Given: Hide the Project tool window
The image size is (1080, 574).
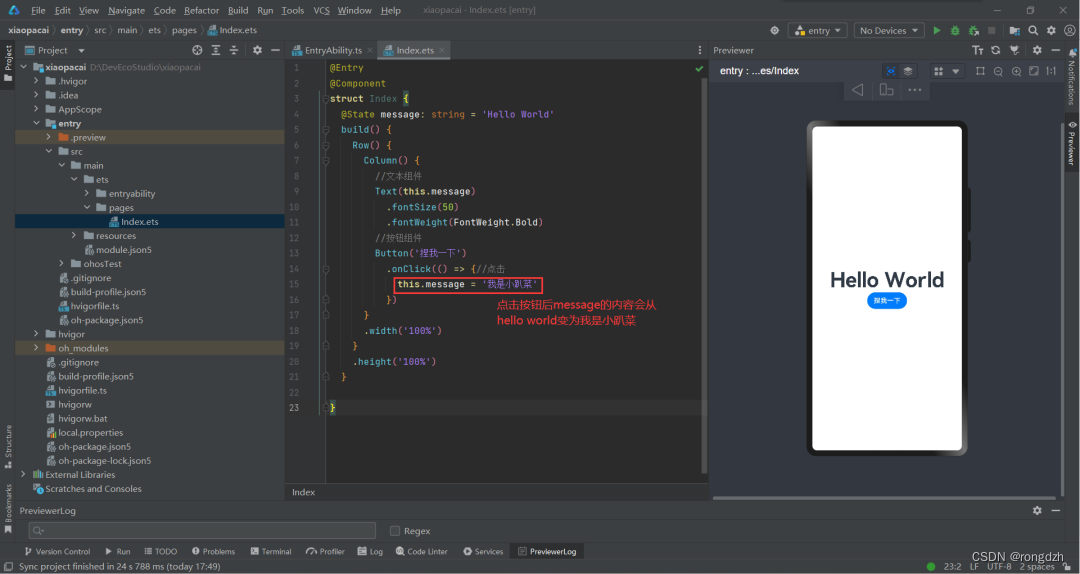Looking at the screenshot, I should click(275, 50).
